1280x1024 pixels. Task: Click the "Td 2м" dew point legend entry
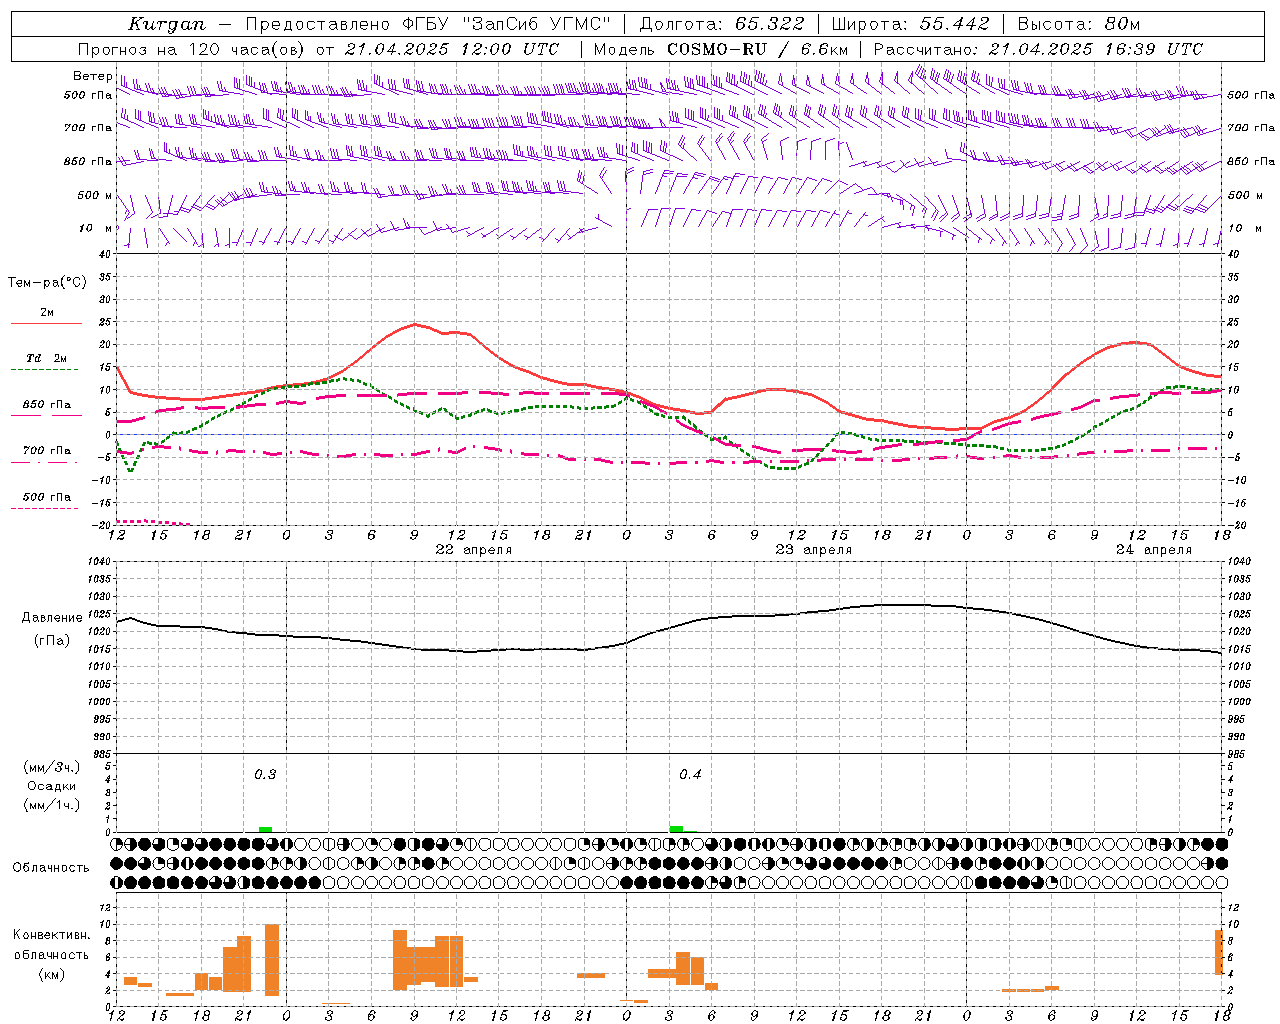[x=46, y=358]
